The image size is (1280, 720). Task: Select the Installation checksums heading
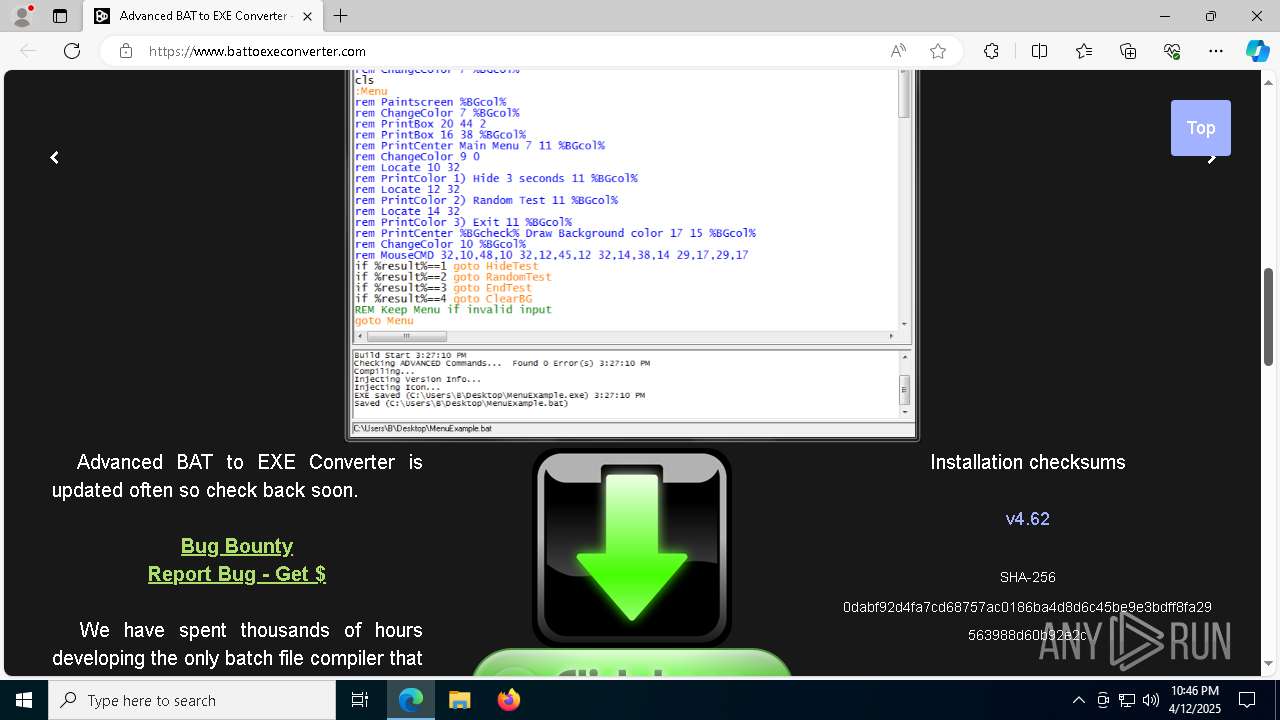[x=1027, y=462]
